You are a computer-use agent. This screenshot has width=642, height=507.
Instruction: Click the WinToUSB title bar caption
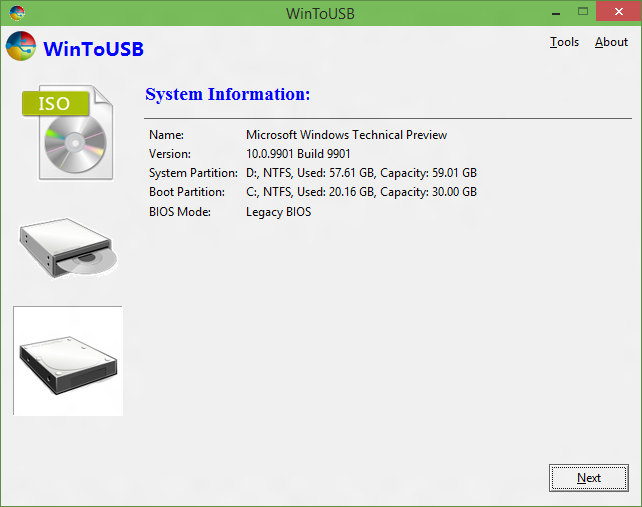coord(320,14)
